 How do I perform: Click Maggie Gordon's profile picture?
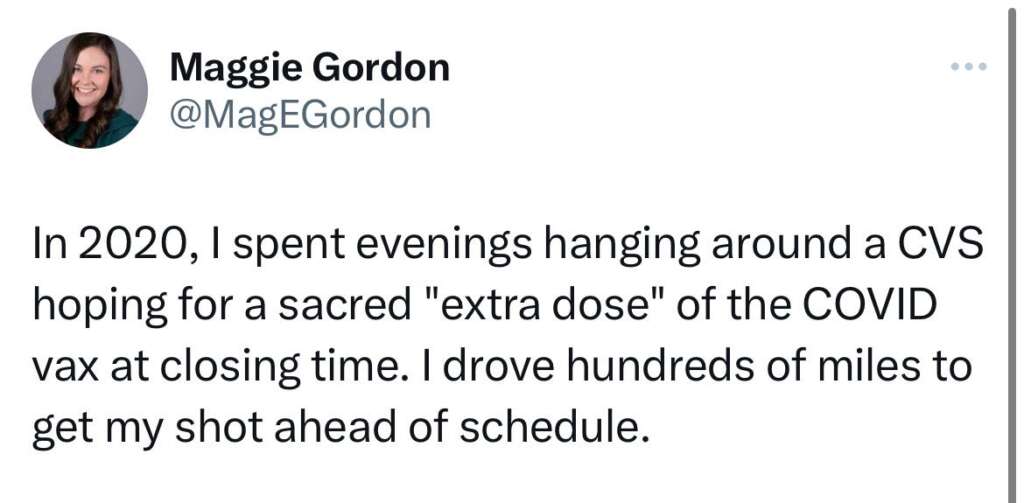tap(90, 90)
